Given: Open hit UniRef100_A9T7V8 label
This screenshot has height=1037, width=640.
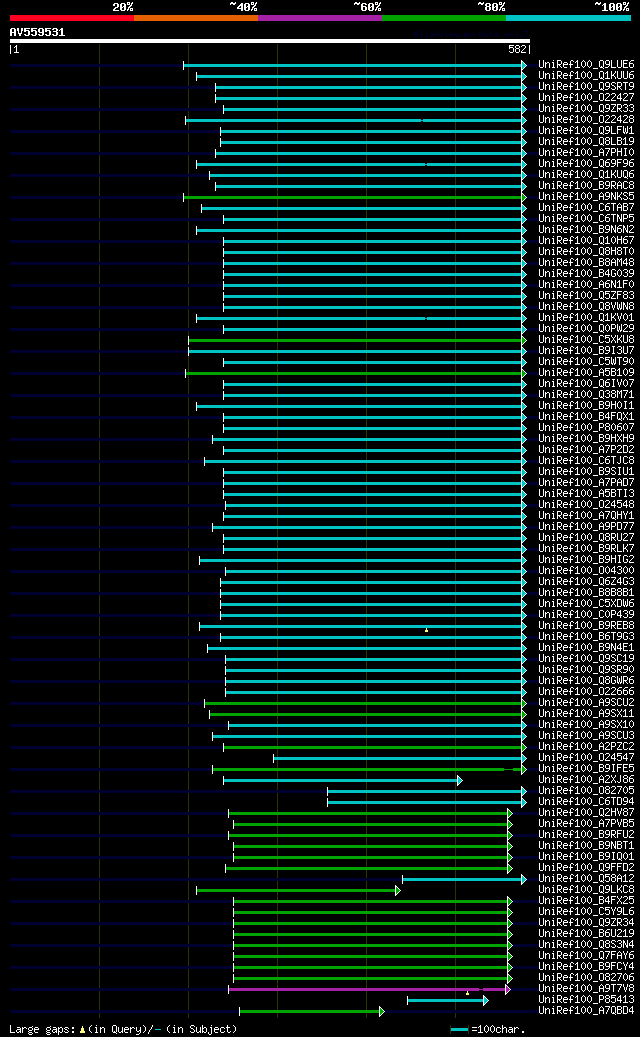Looking at the screenshot, I should pyautogui.click(x=586, y=988).
